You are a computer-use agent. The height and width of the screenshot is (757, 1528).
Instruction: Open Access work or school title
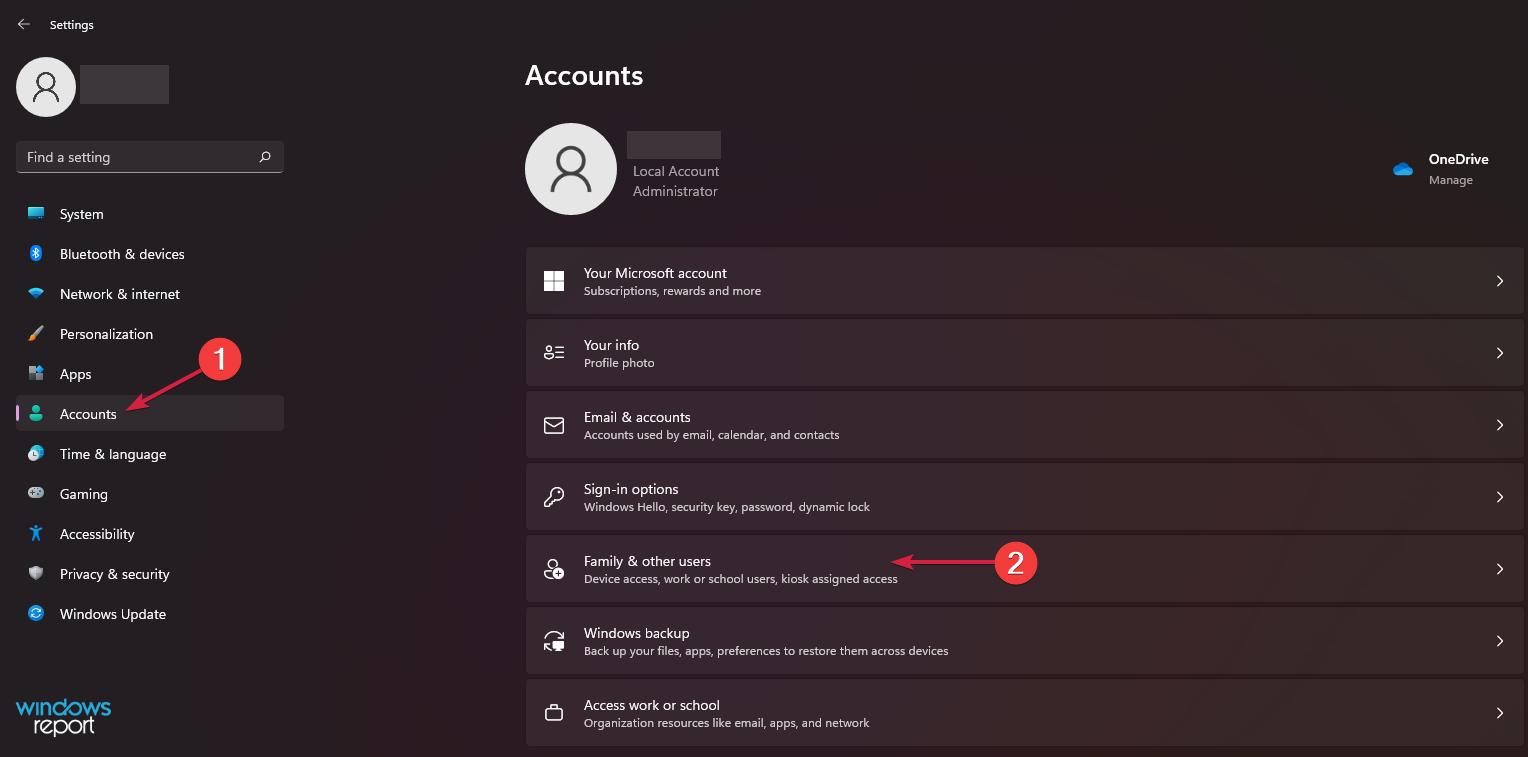click(x=652, y=705)
